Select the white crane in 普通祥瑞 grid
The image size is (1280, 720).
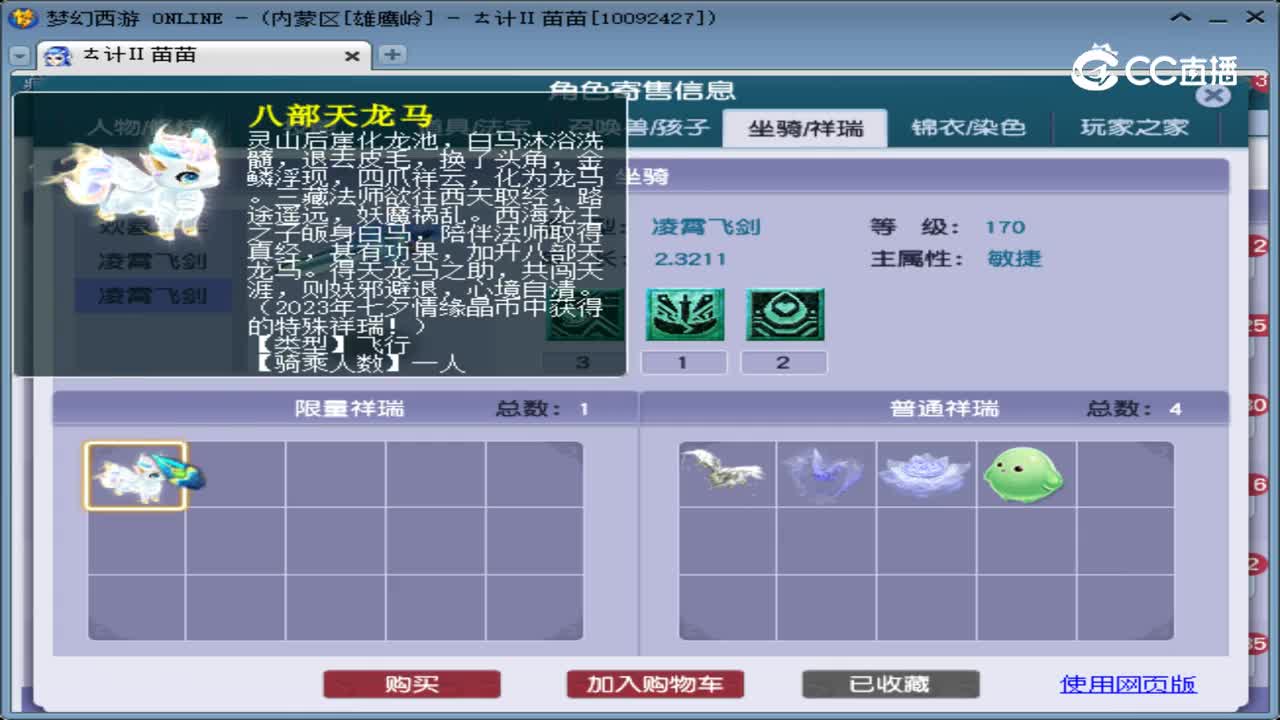tap(724, 473)
